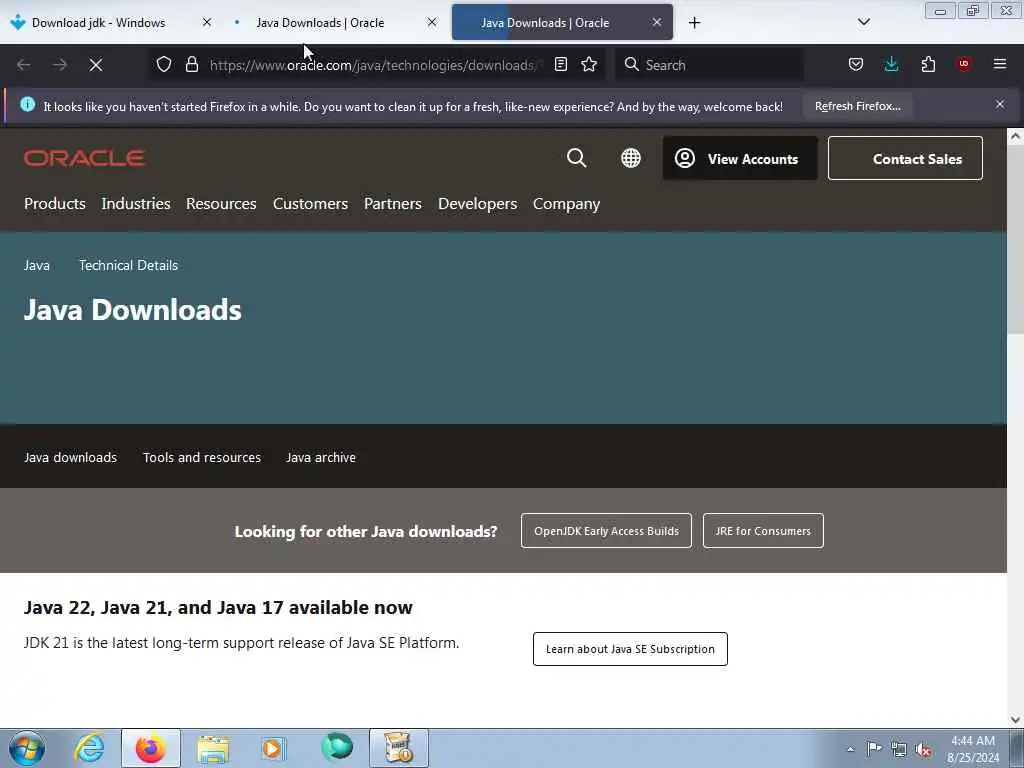This screenshot has height=768, width=1024.
Task: Click OpenJDK Early Access Builds button
Action: 606,531
